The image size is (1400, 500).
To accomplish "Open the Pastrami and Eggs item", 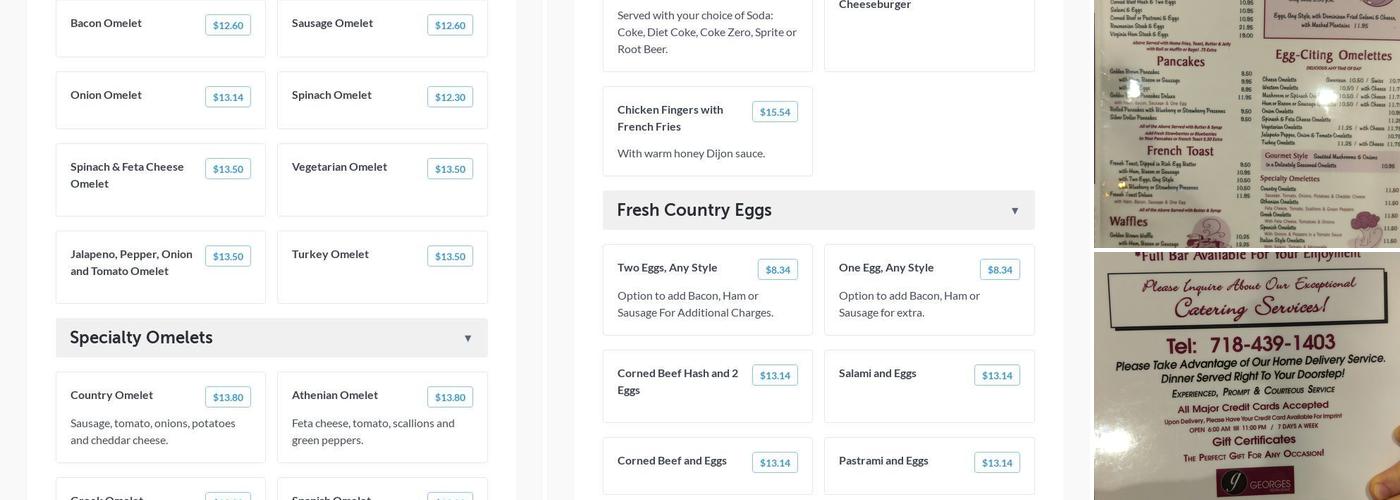I will tap(883, 461).
